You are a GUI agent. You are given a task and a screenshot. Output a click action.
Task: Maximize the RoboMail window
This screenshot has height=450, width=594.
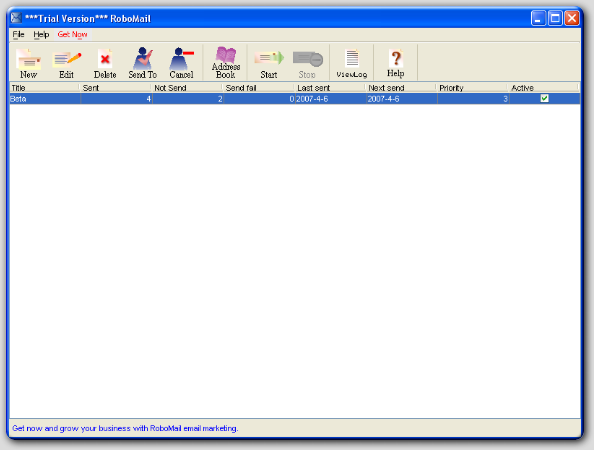pyautogui.click(x=555, y=18)
